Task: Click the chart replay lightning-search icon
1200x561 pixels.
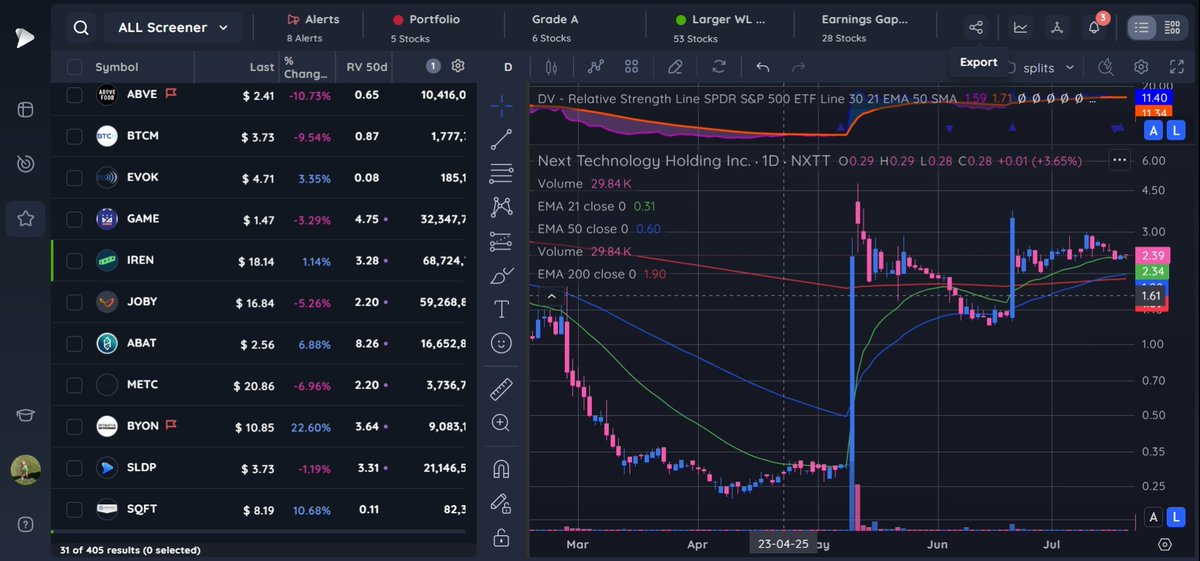Action: pos(1105,67)
